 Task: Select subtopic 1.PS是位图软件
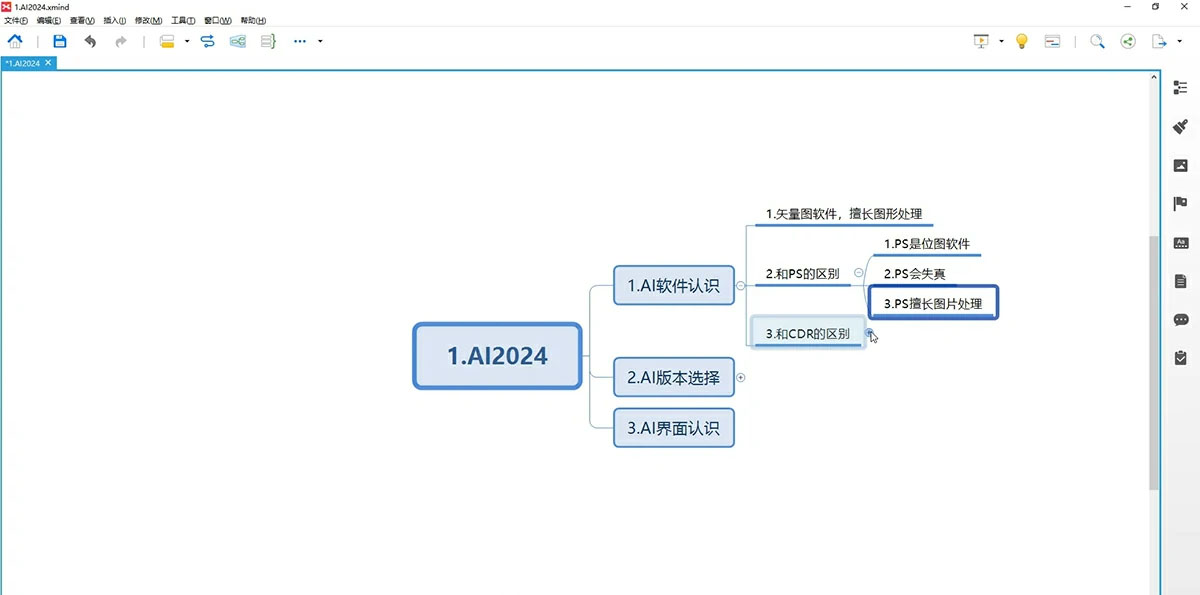coord(927,243)
